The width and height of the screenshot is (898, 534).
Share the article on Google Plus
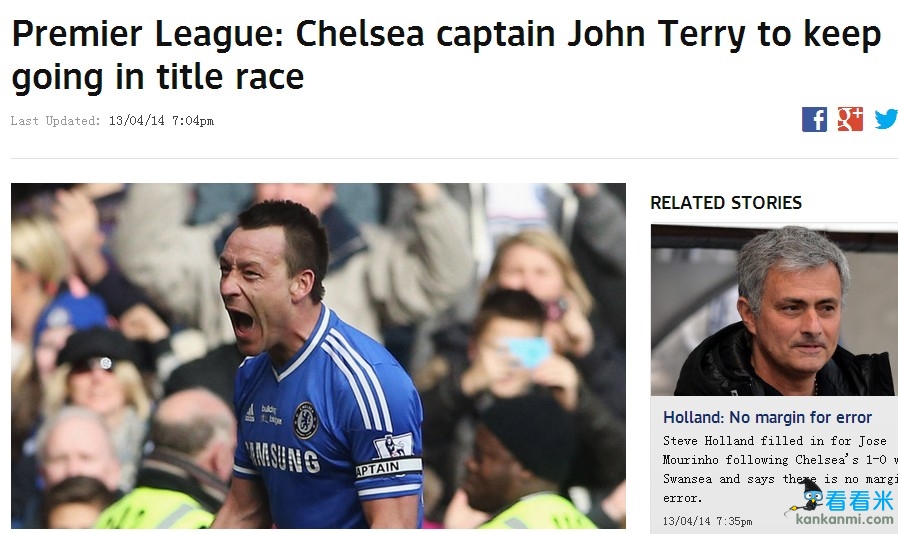click(x=850, y=119)
